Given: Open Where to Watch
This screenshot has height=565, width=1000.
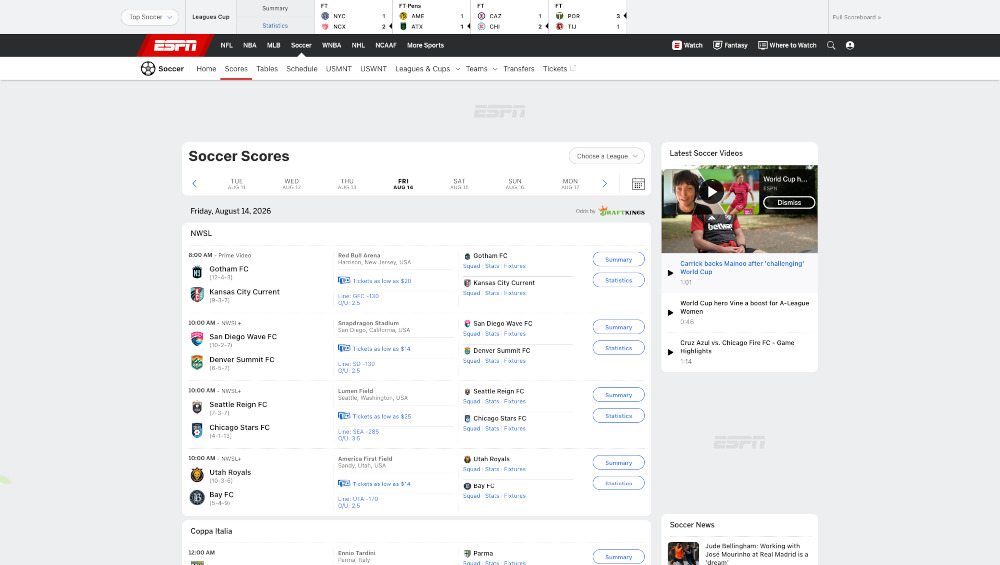Looking at the screenshot, I should coord(787,45).
